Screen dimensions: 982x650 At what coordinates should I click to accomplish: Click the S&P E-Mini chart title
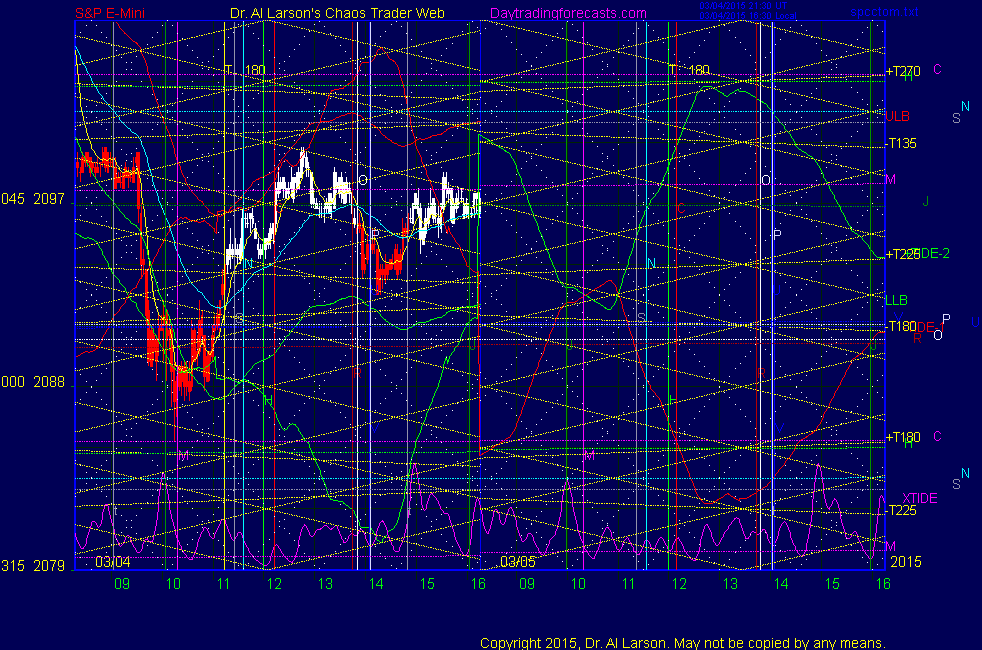[110, 13]
